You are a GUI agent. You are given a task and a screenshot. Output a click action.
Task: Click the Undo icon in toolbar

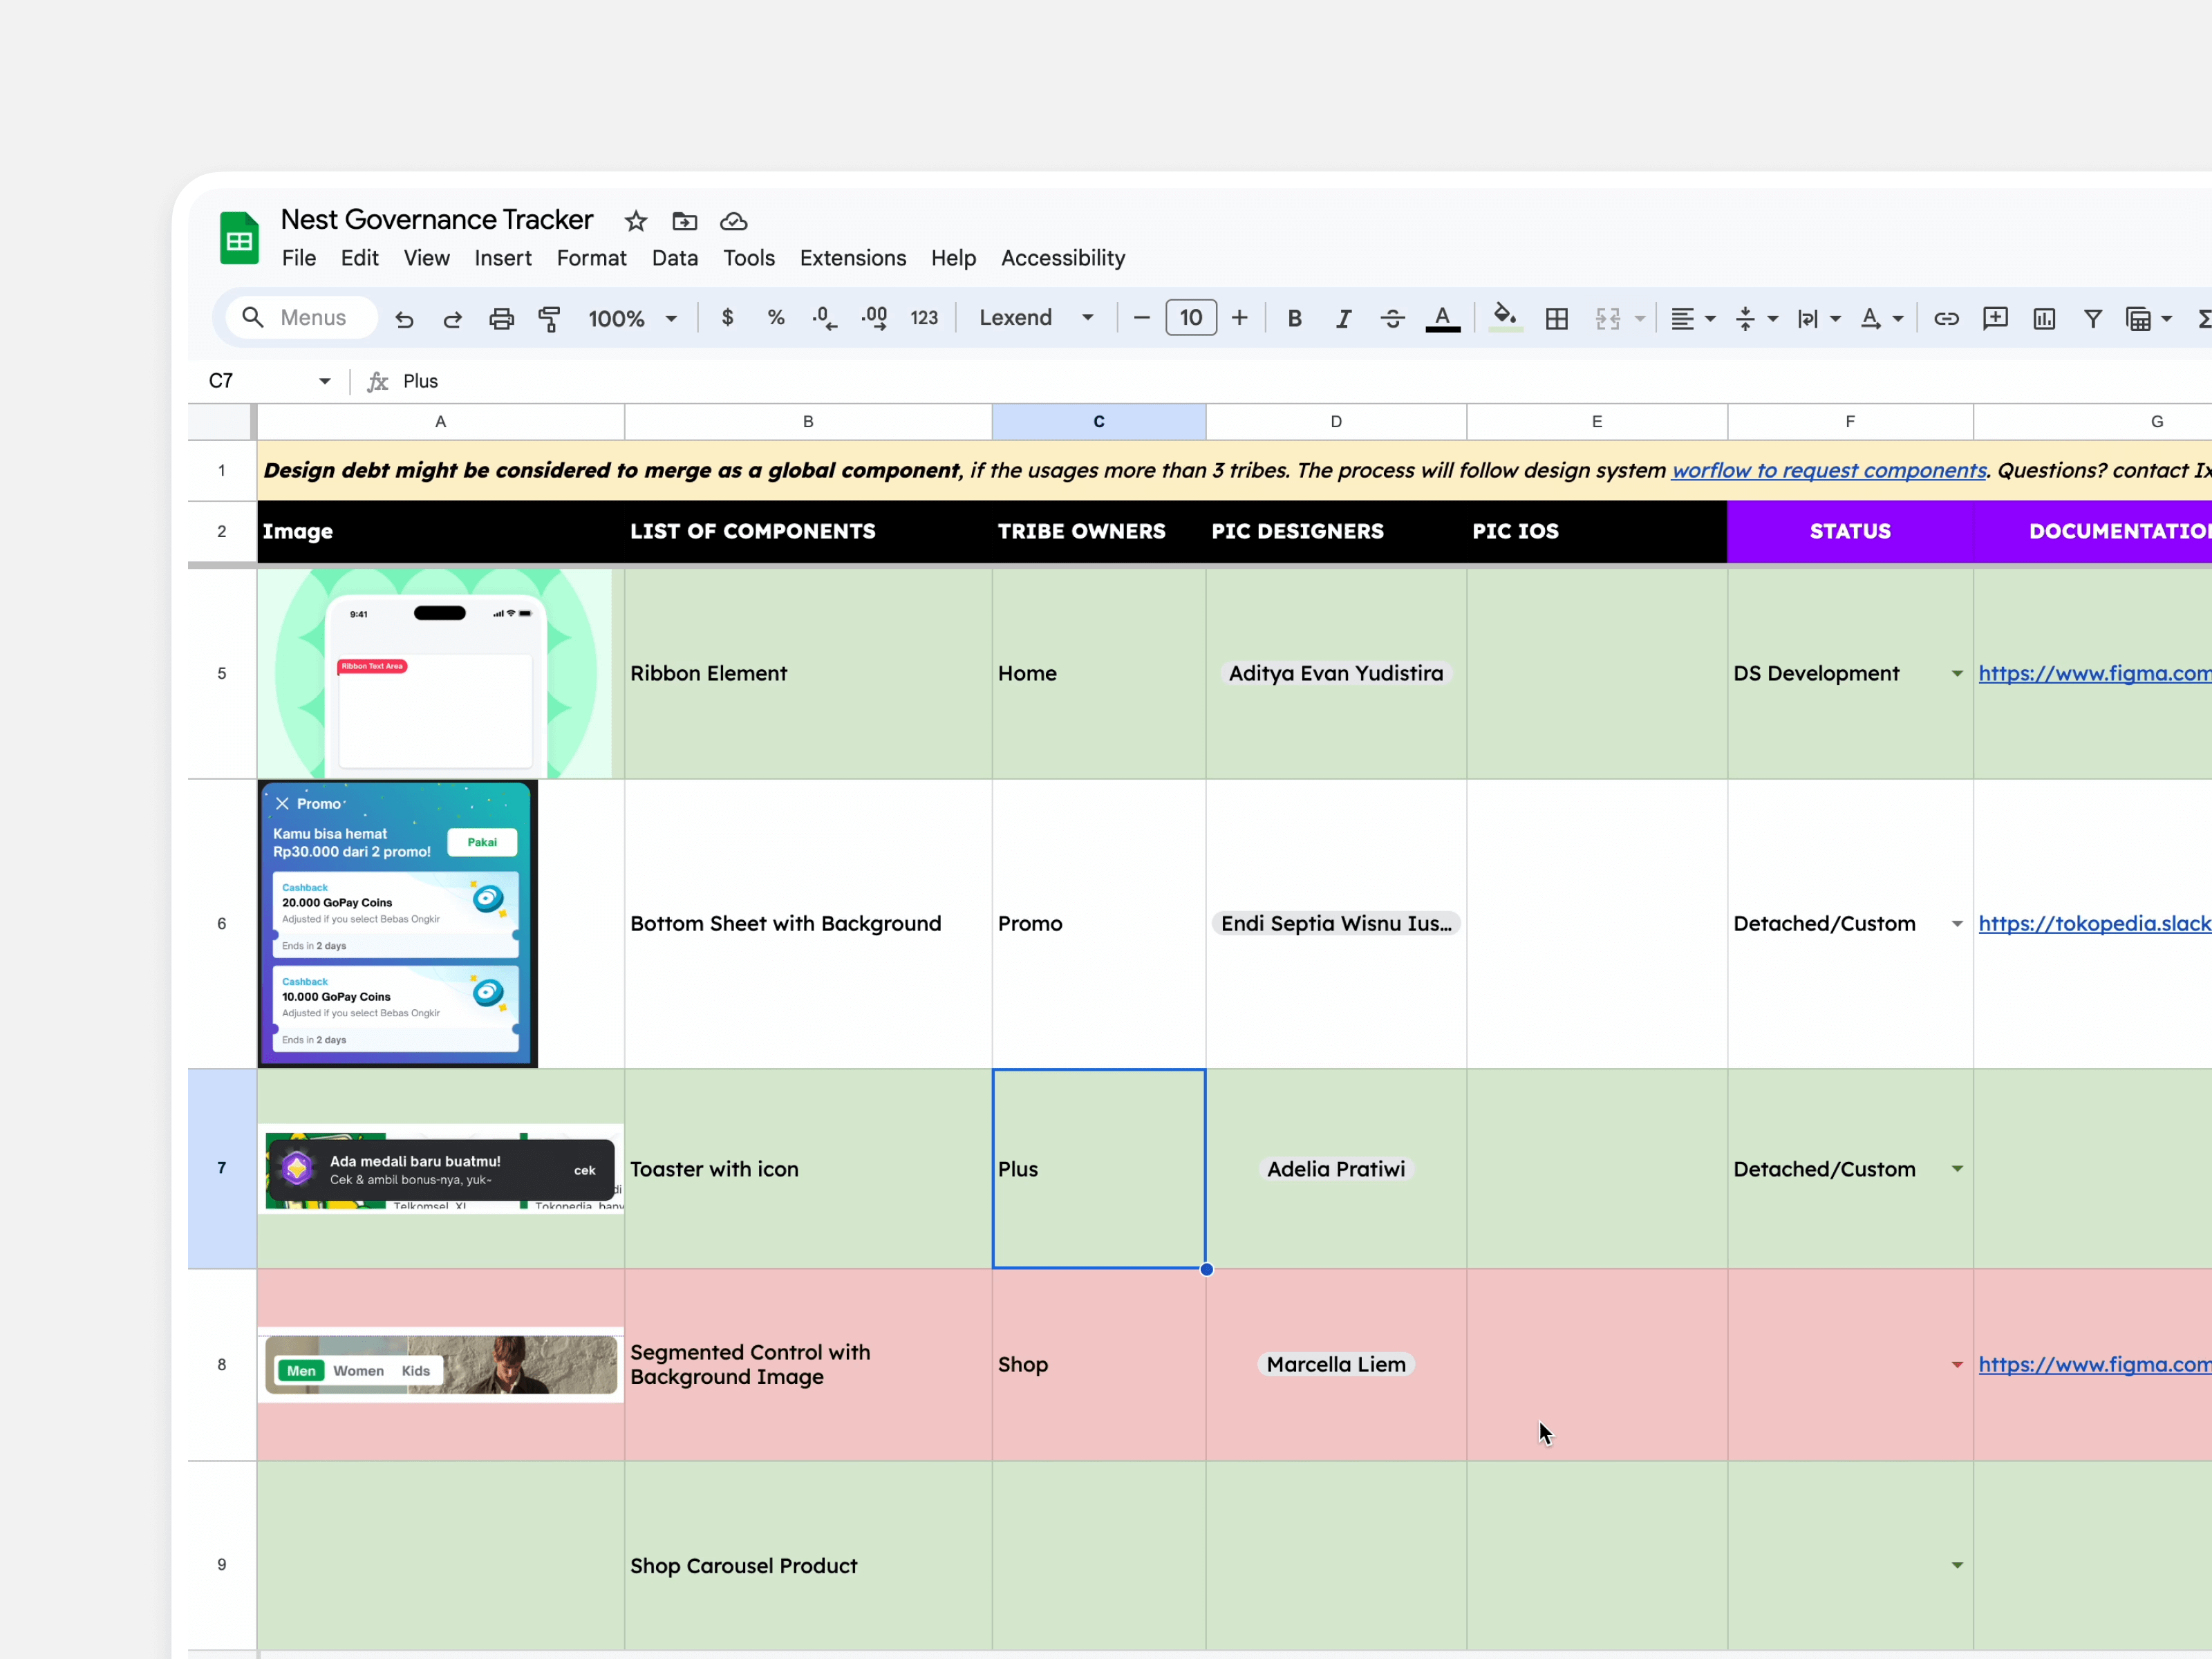click(404, 318)
